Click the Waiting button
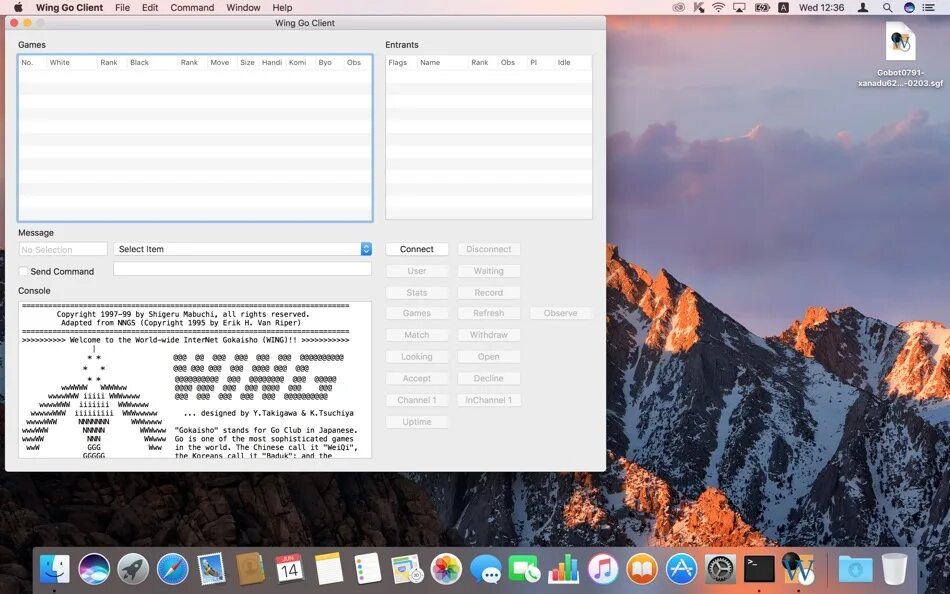950x594 pixels. click(x=488, y=271)
